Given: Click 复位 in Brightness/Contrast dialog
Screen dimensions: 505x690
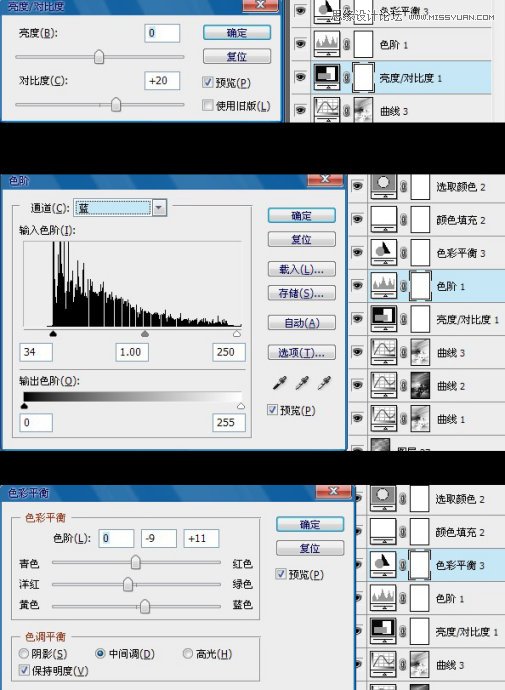Looking at the screenshot, I should [x=237, y=56].
